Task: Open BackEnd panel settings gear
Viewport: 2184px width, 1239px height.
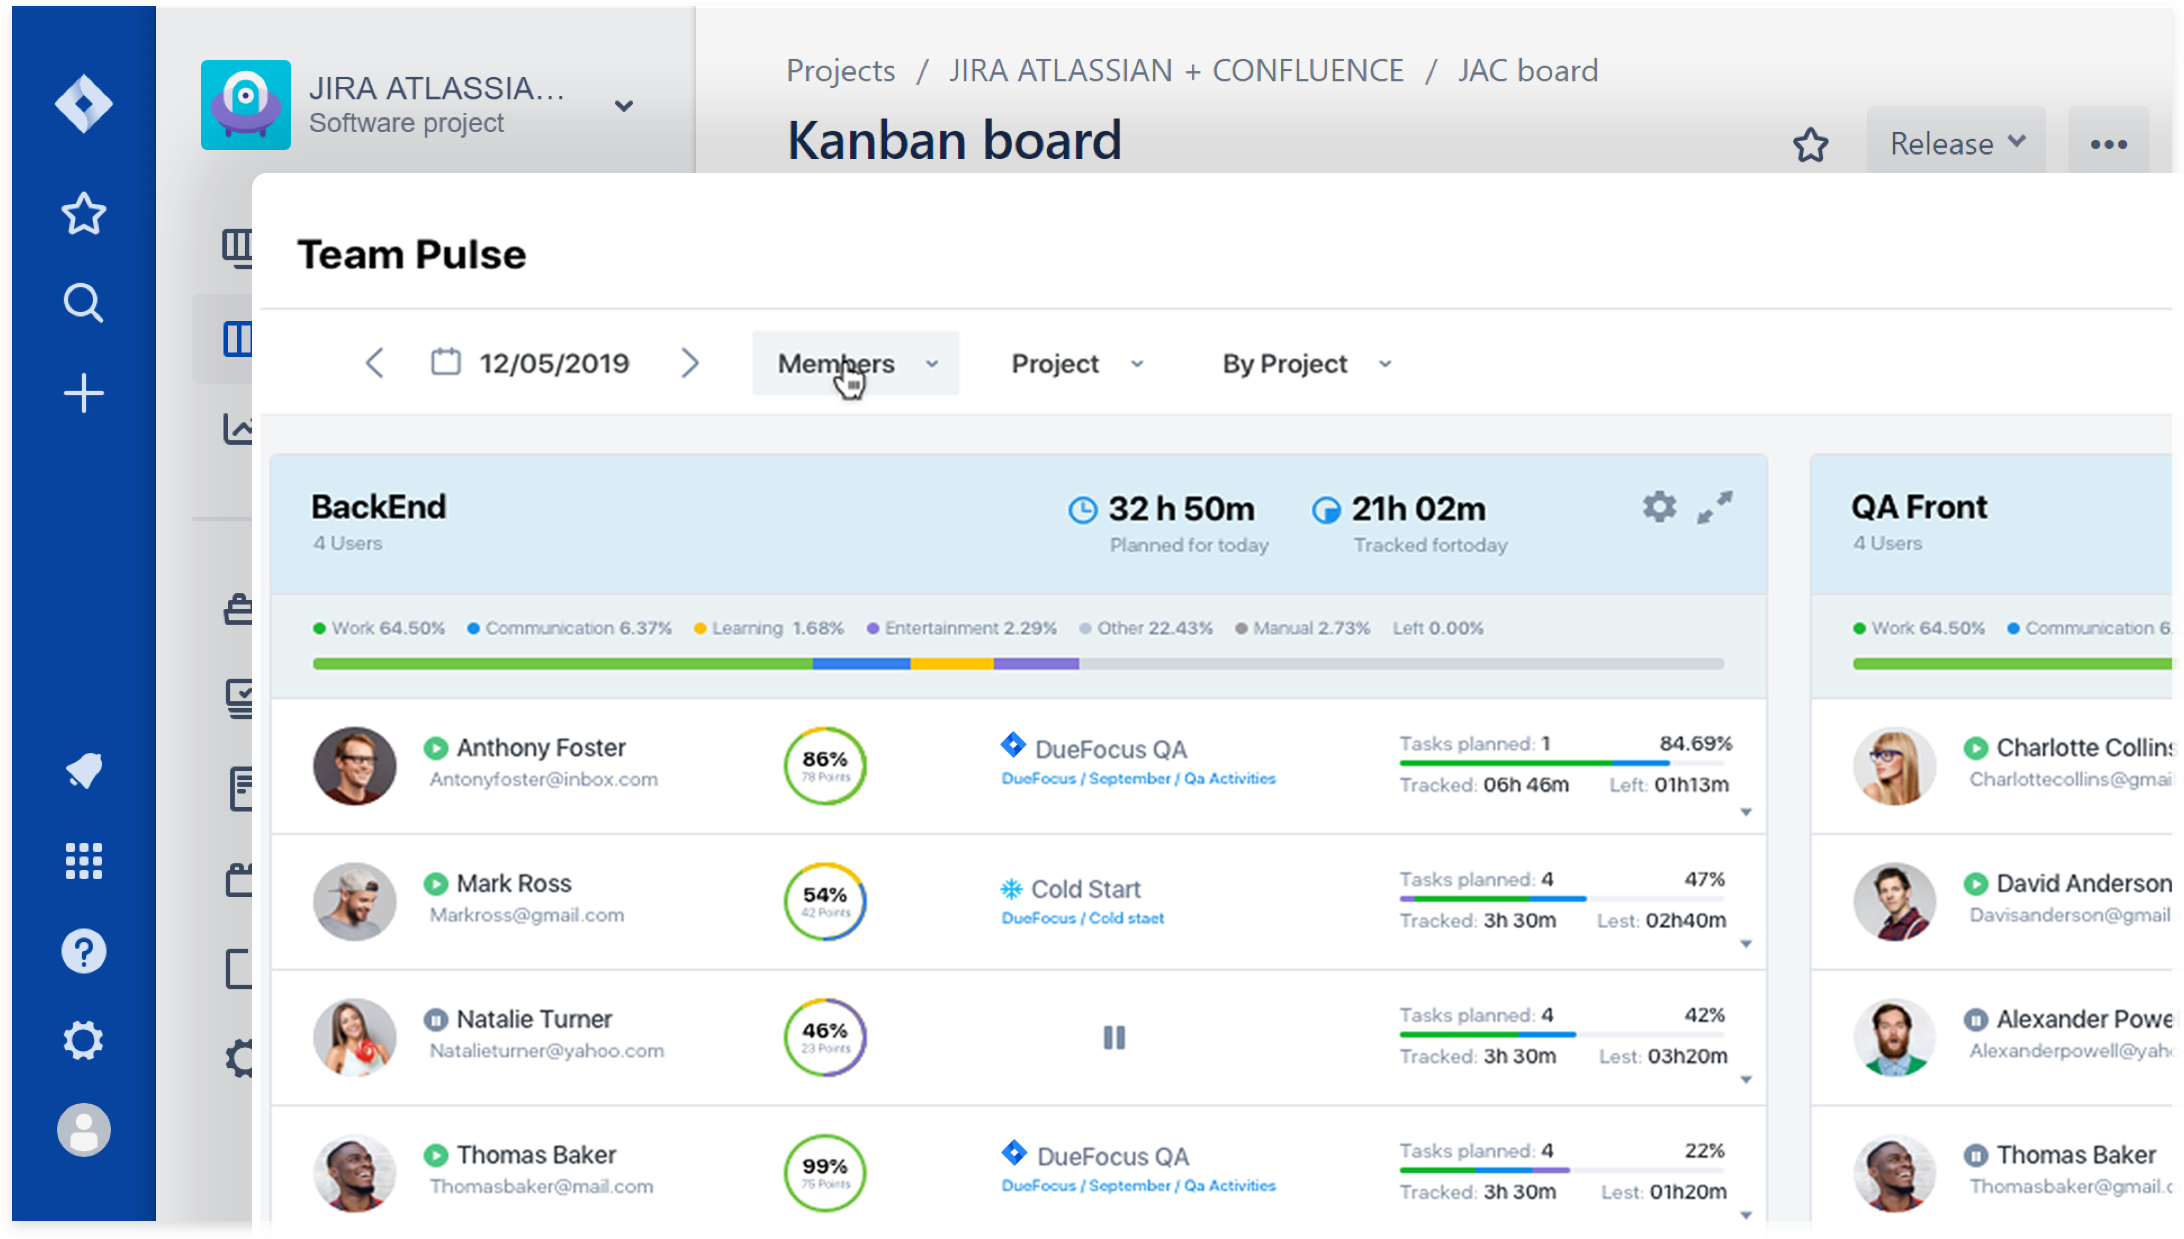Action: click(1659, 507)
